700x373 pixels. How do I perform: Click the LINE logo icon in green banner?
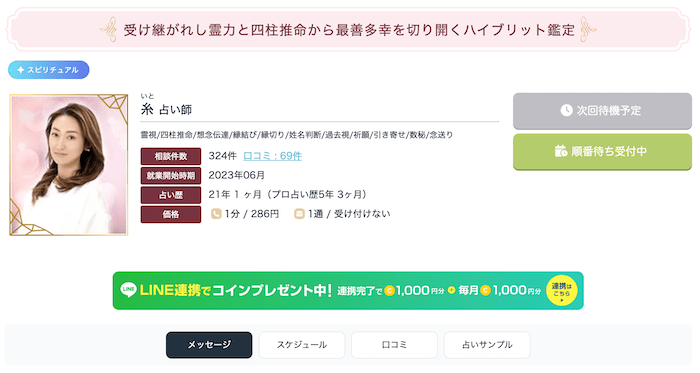point(128,290)
